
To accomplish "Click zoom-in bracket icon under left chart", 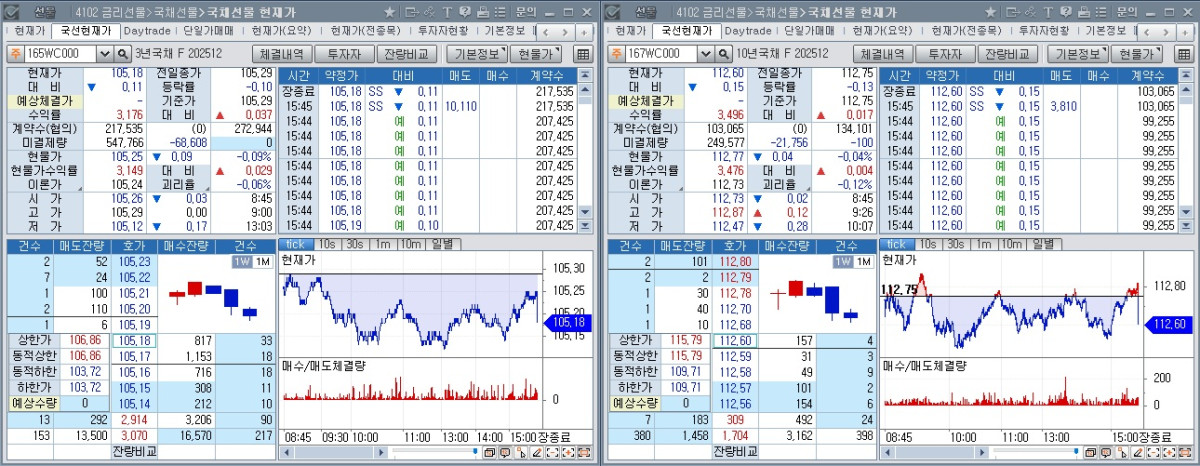I will (569, 452).
